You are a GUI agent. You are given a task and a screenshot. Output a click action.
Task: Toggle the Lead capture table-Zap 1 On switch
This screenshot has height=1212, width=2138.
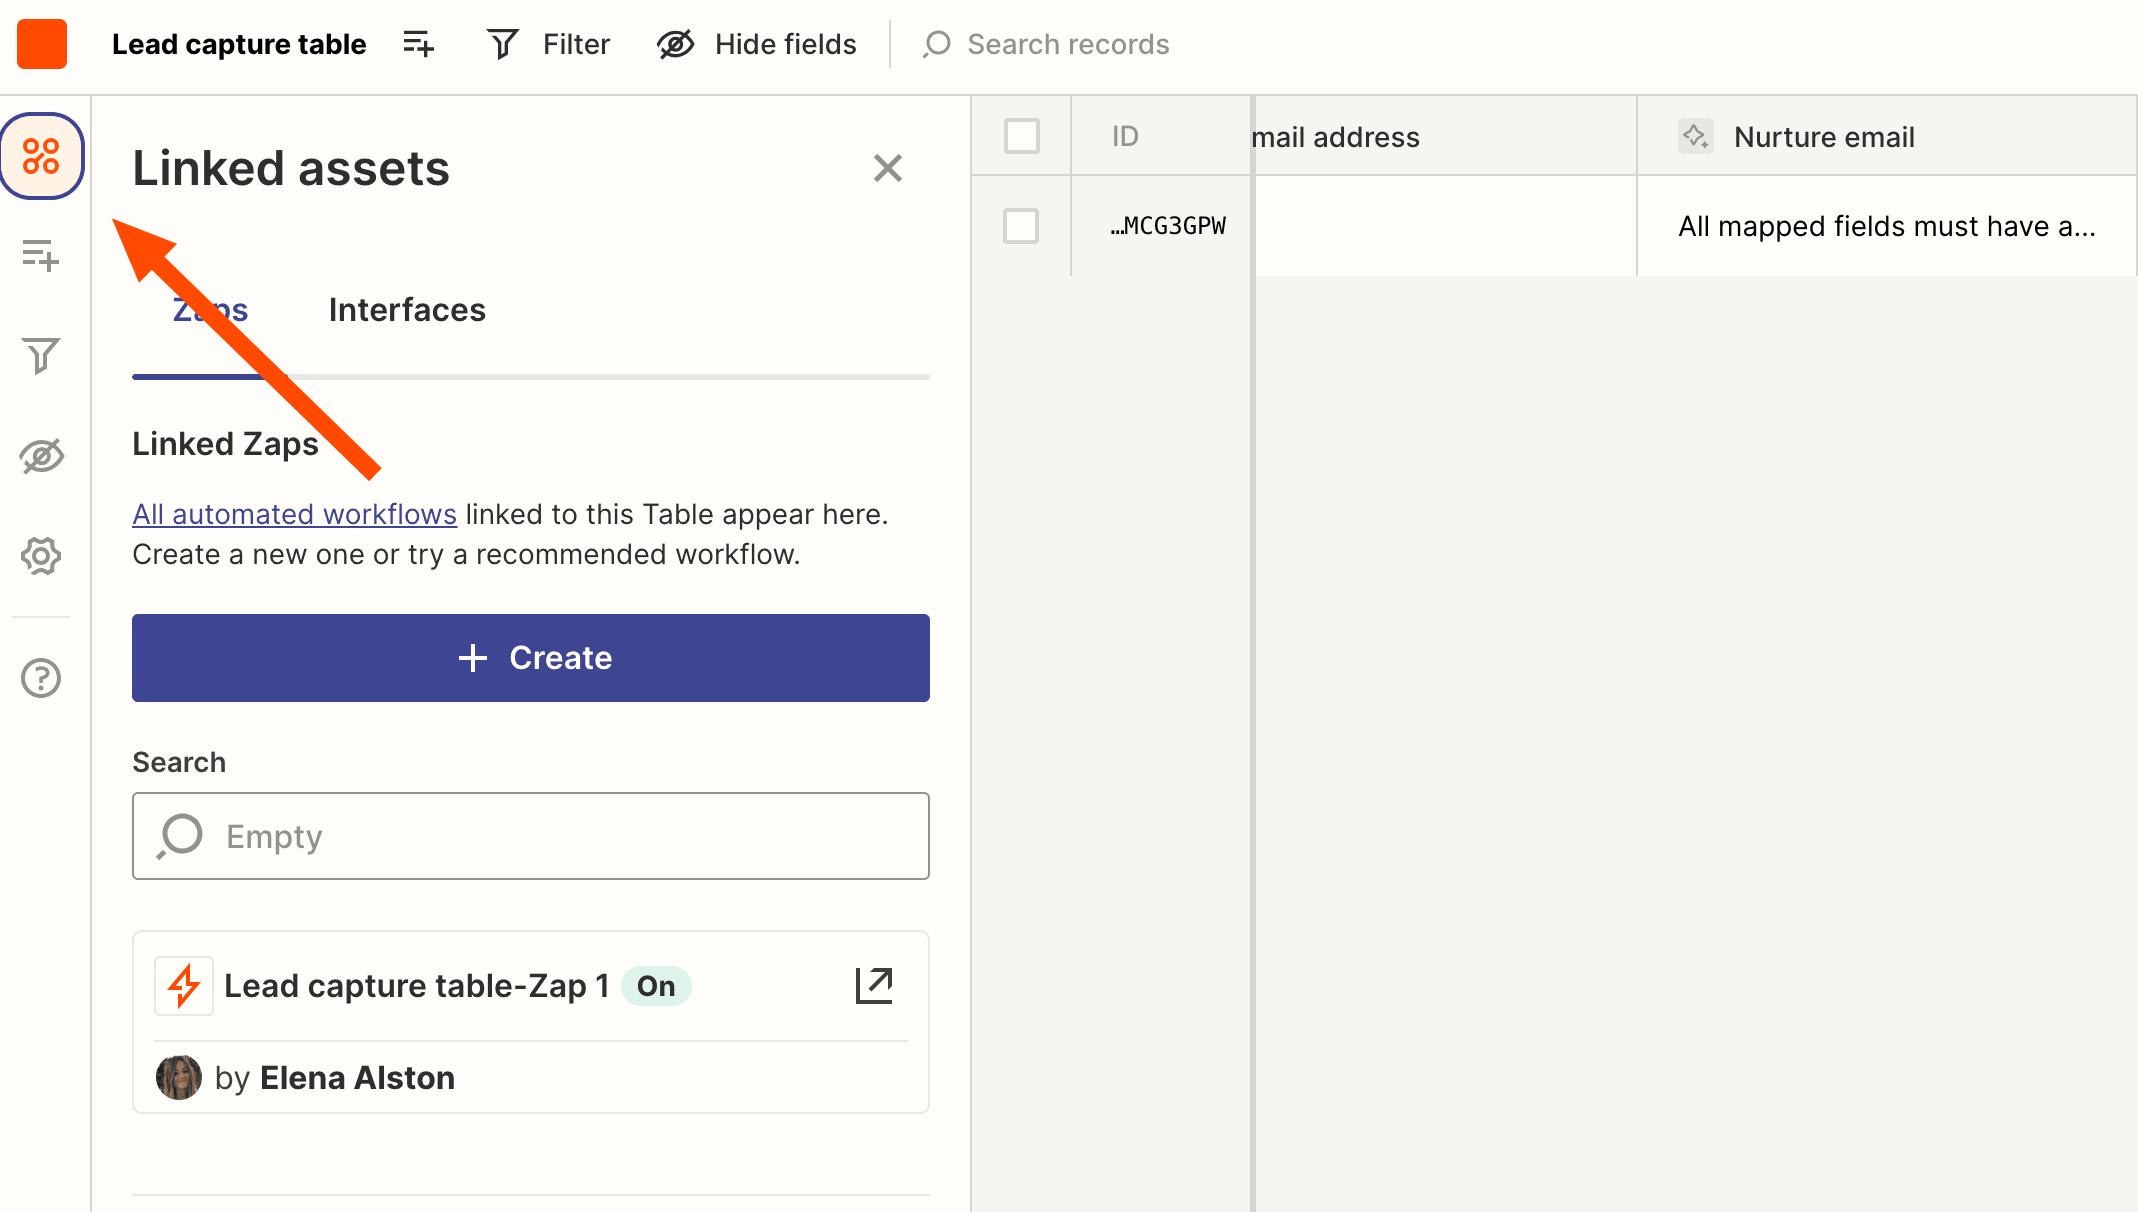(656, 986)
